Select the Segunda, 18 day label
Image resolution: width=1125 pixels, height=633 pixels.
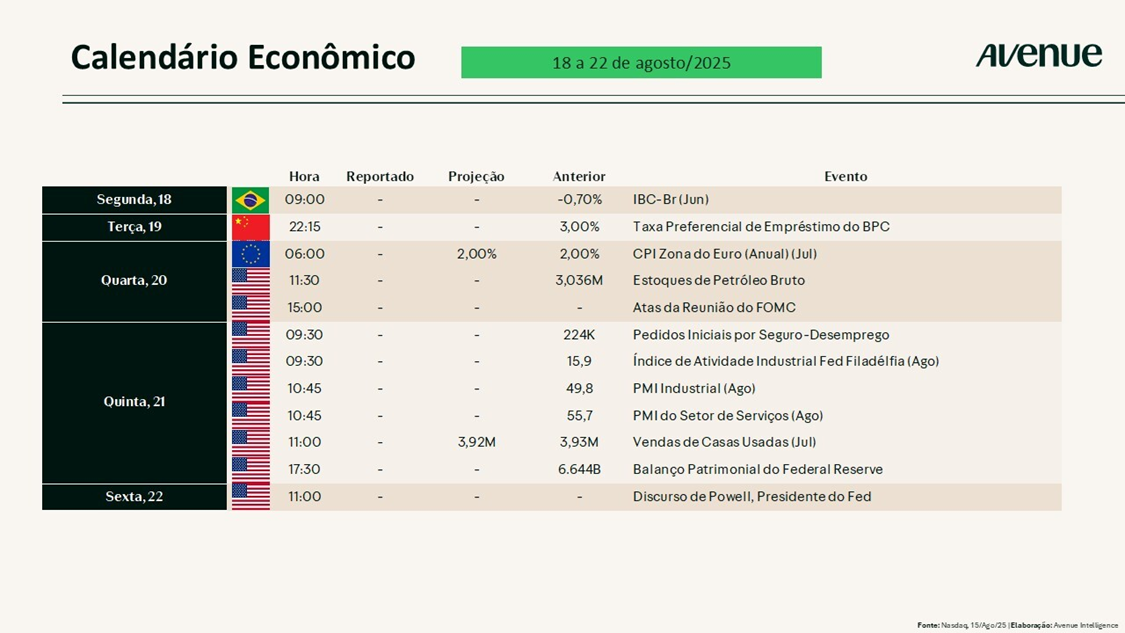pyautogui.click(x=134, y=200)
